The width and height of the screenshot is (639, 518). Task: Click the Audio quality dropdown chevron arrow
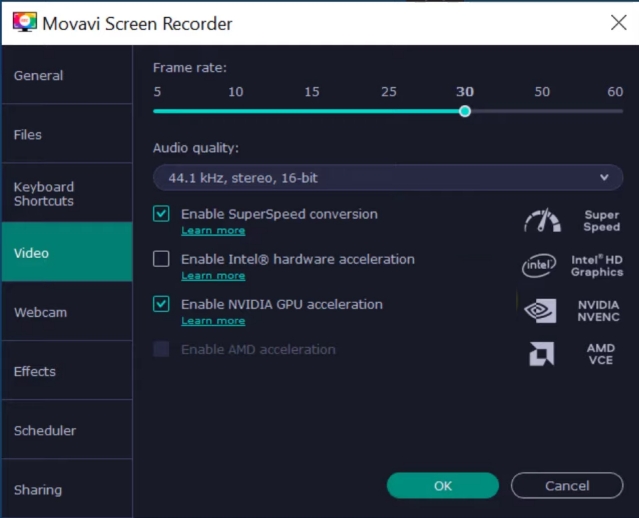[x=604, y=178]
